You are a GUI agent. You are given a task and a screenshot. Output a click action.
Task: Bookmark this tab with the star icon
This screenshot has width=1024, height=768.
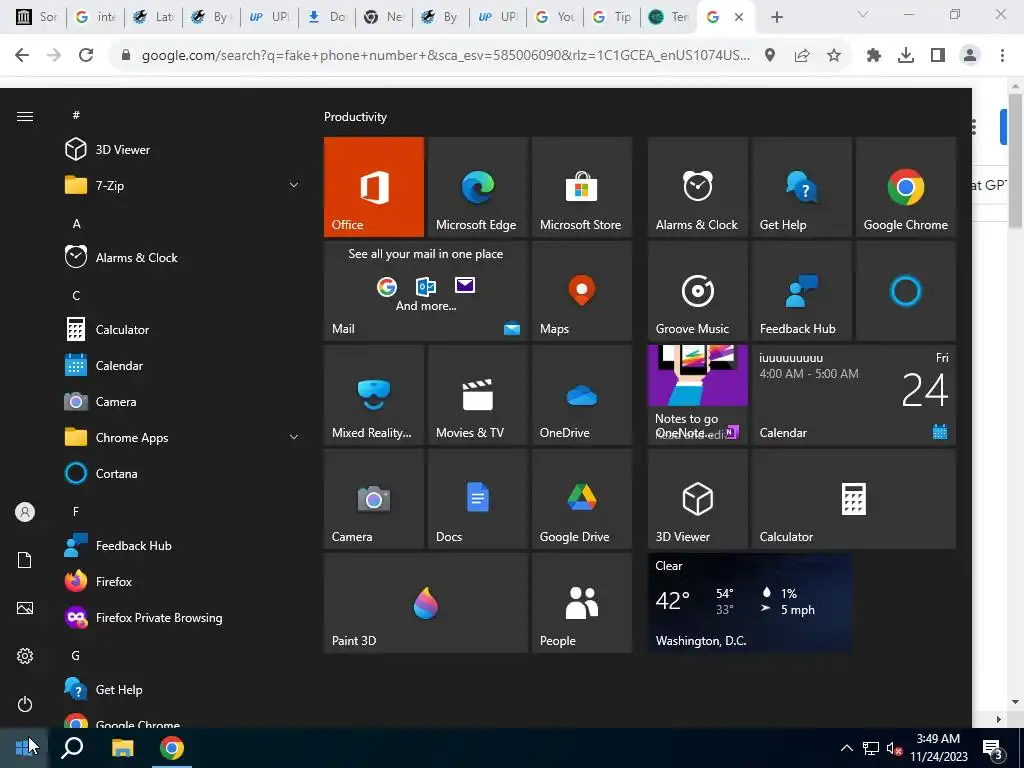[834, 56]
